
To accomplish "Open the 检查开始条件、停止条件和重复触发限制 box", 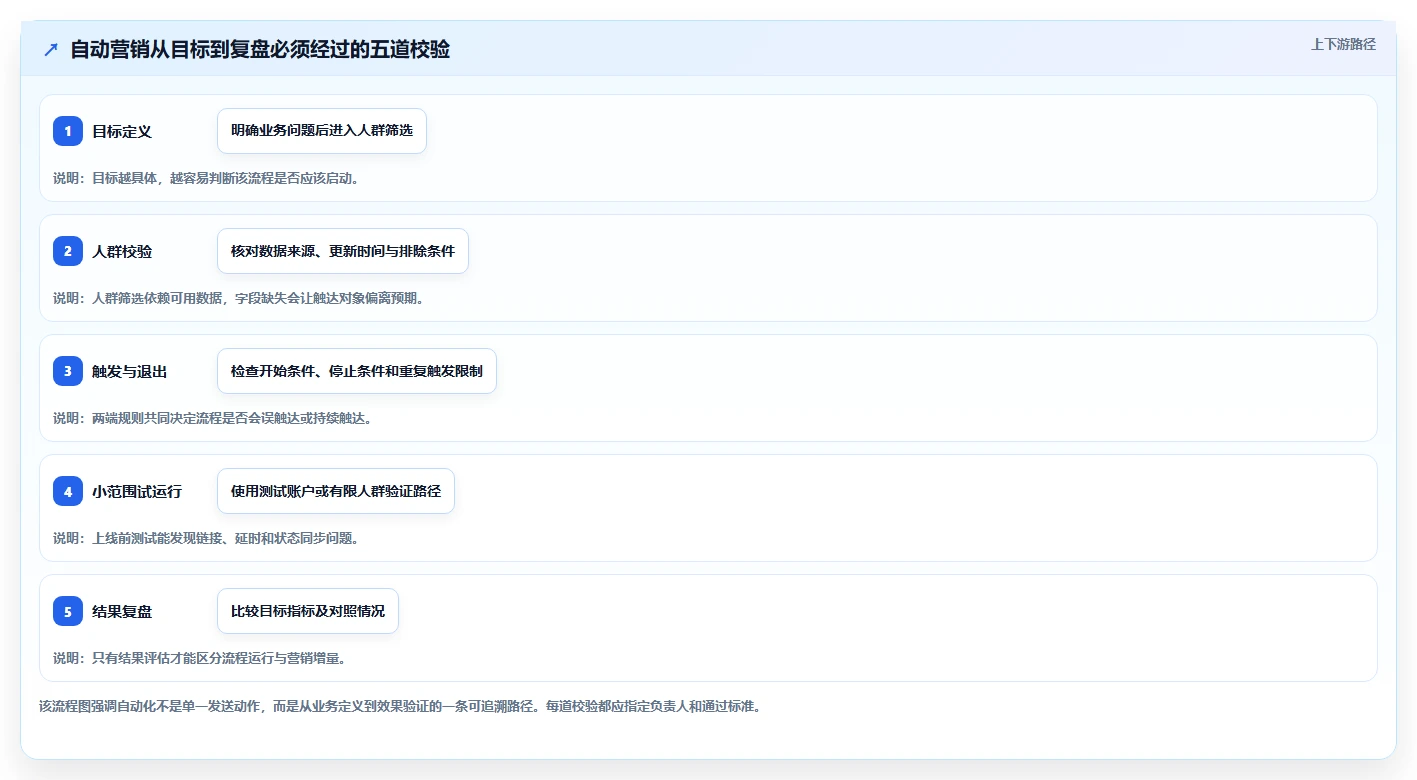I will coord(357,371).
